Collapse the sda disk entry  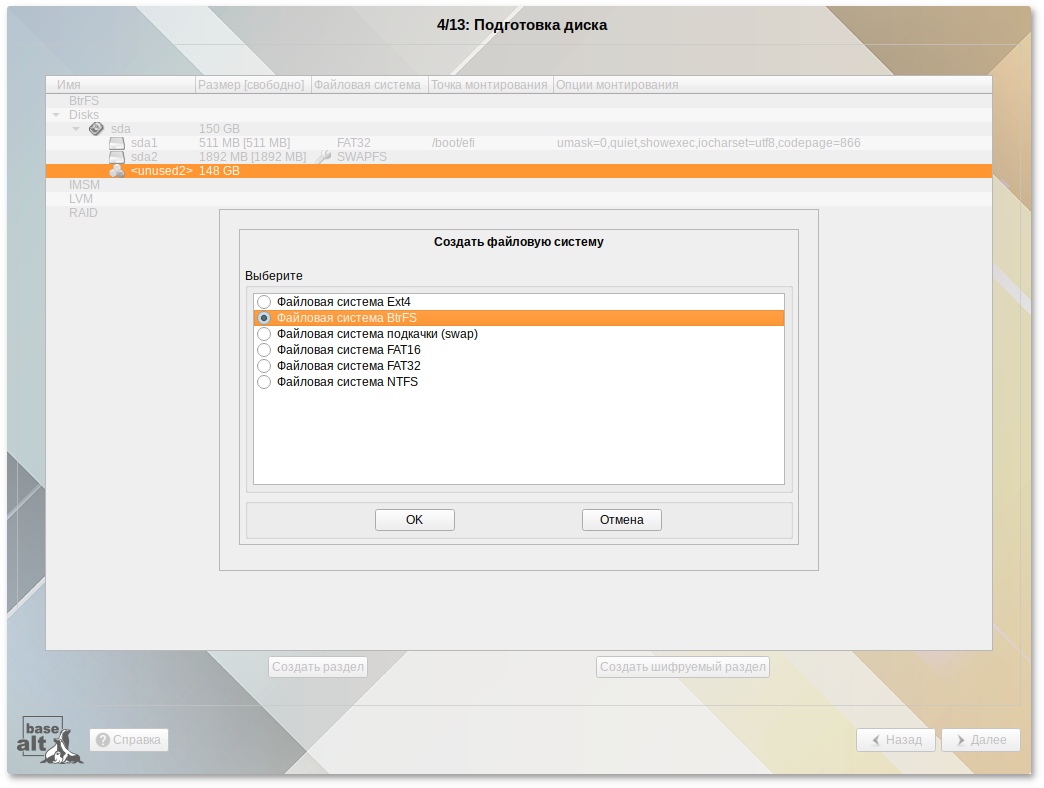click(x=76, y=128)
